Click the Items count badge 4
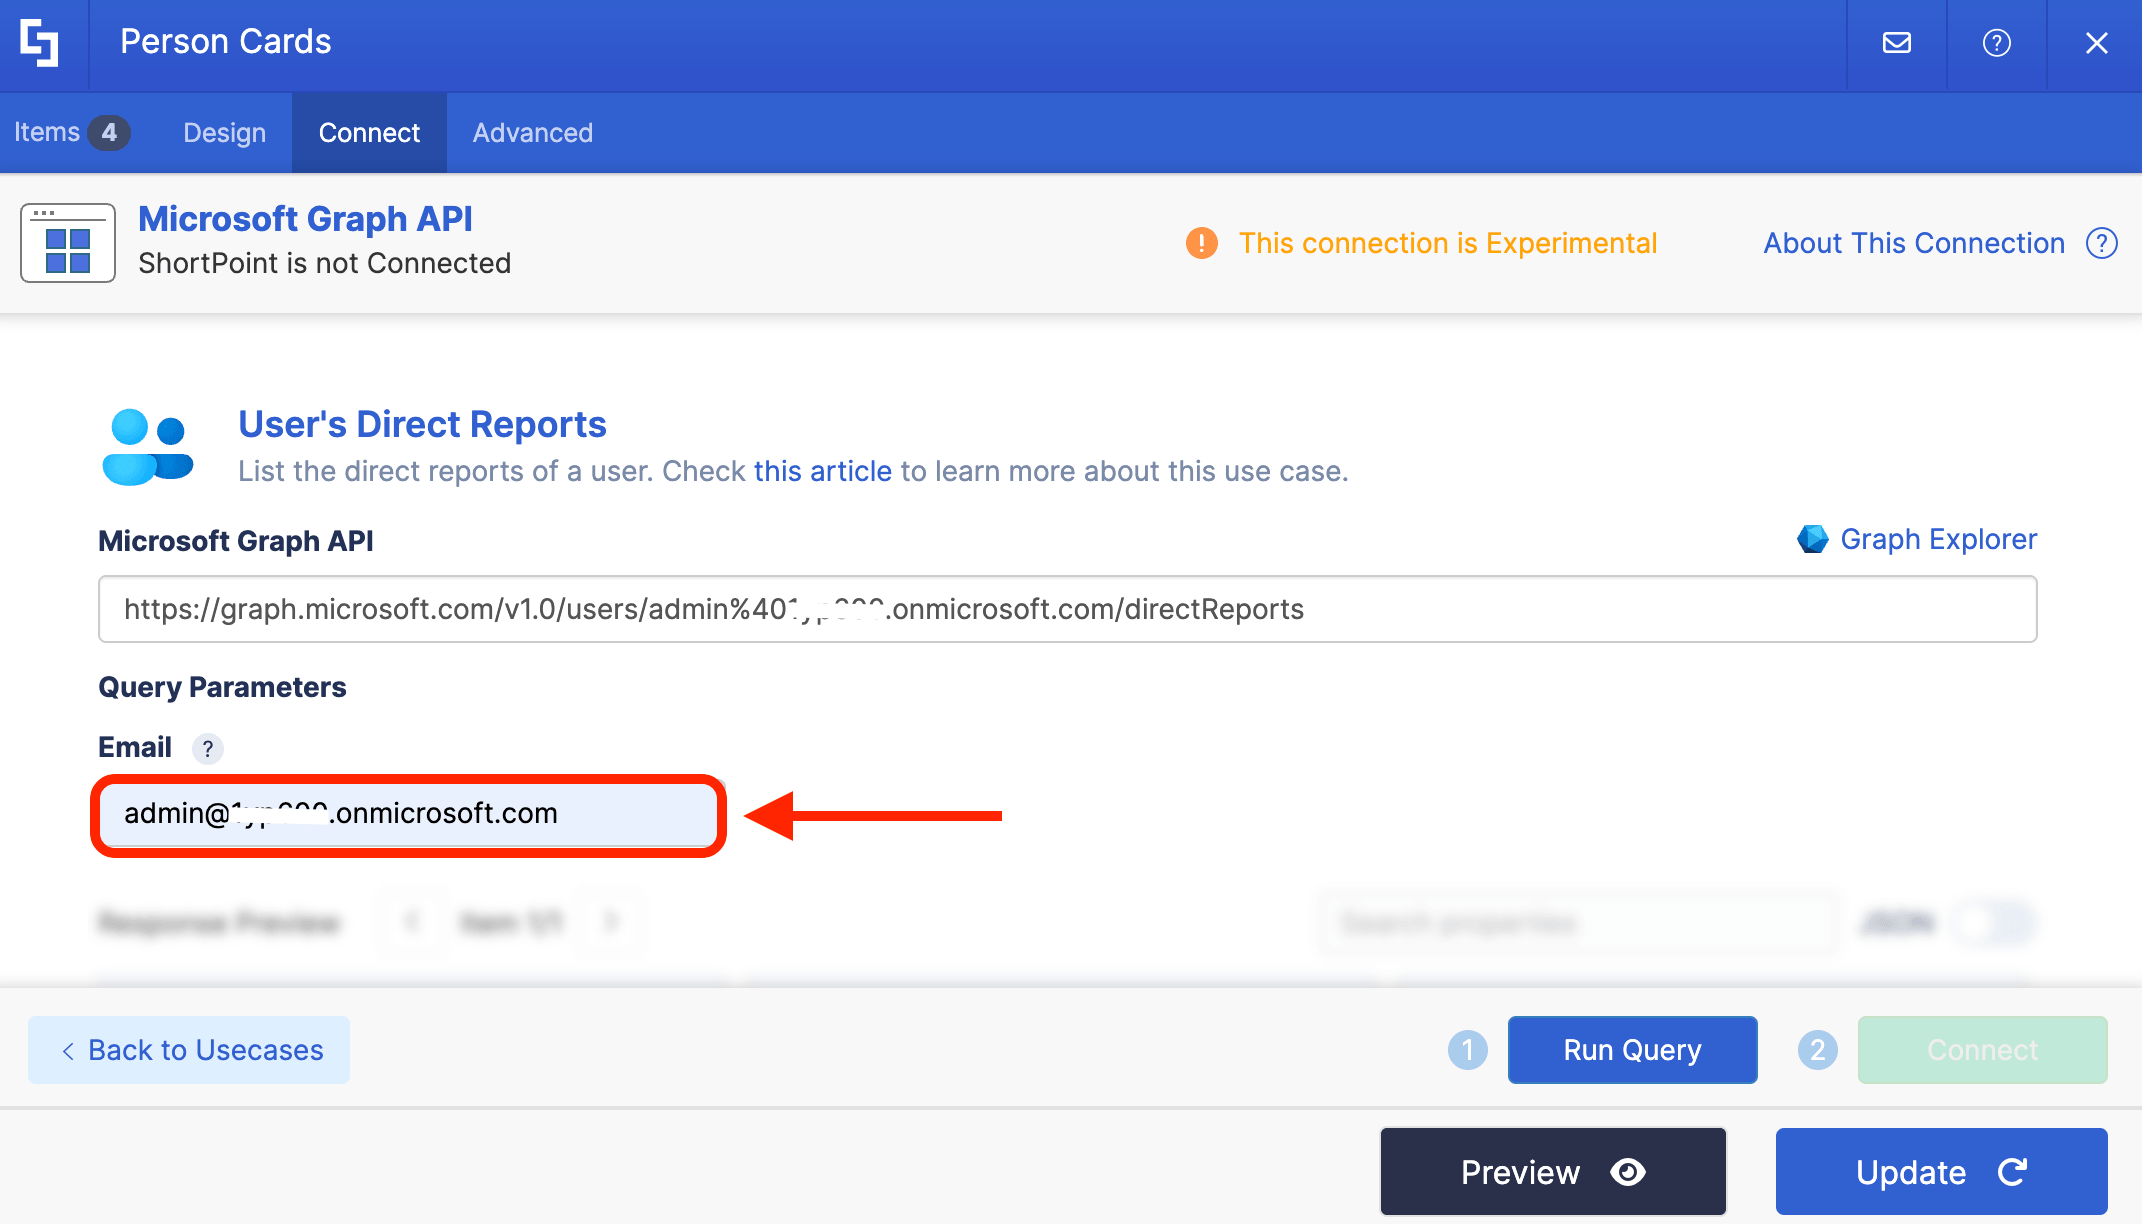The height and width of the screenshot is (1224, 2142). (109, 132)
